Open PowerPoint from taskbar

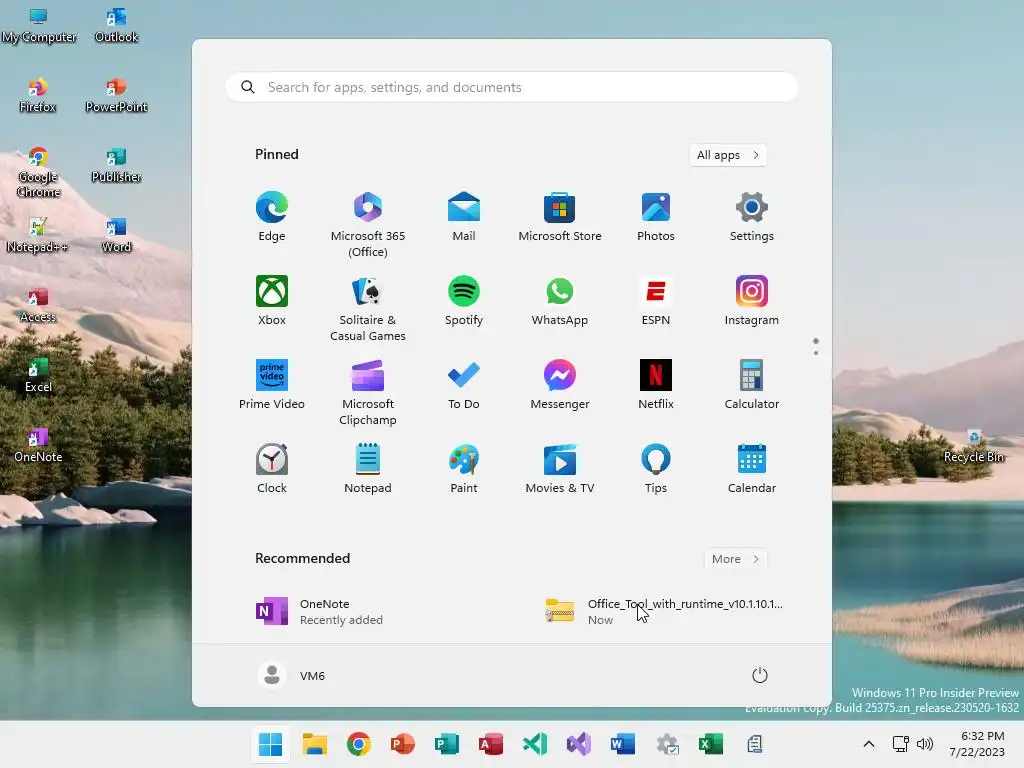(x=403, y=744)
